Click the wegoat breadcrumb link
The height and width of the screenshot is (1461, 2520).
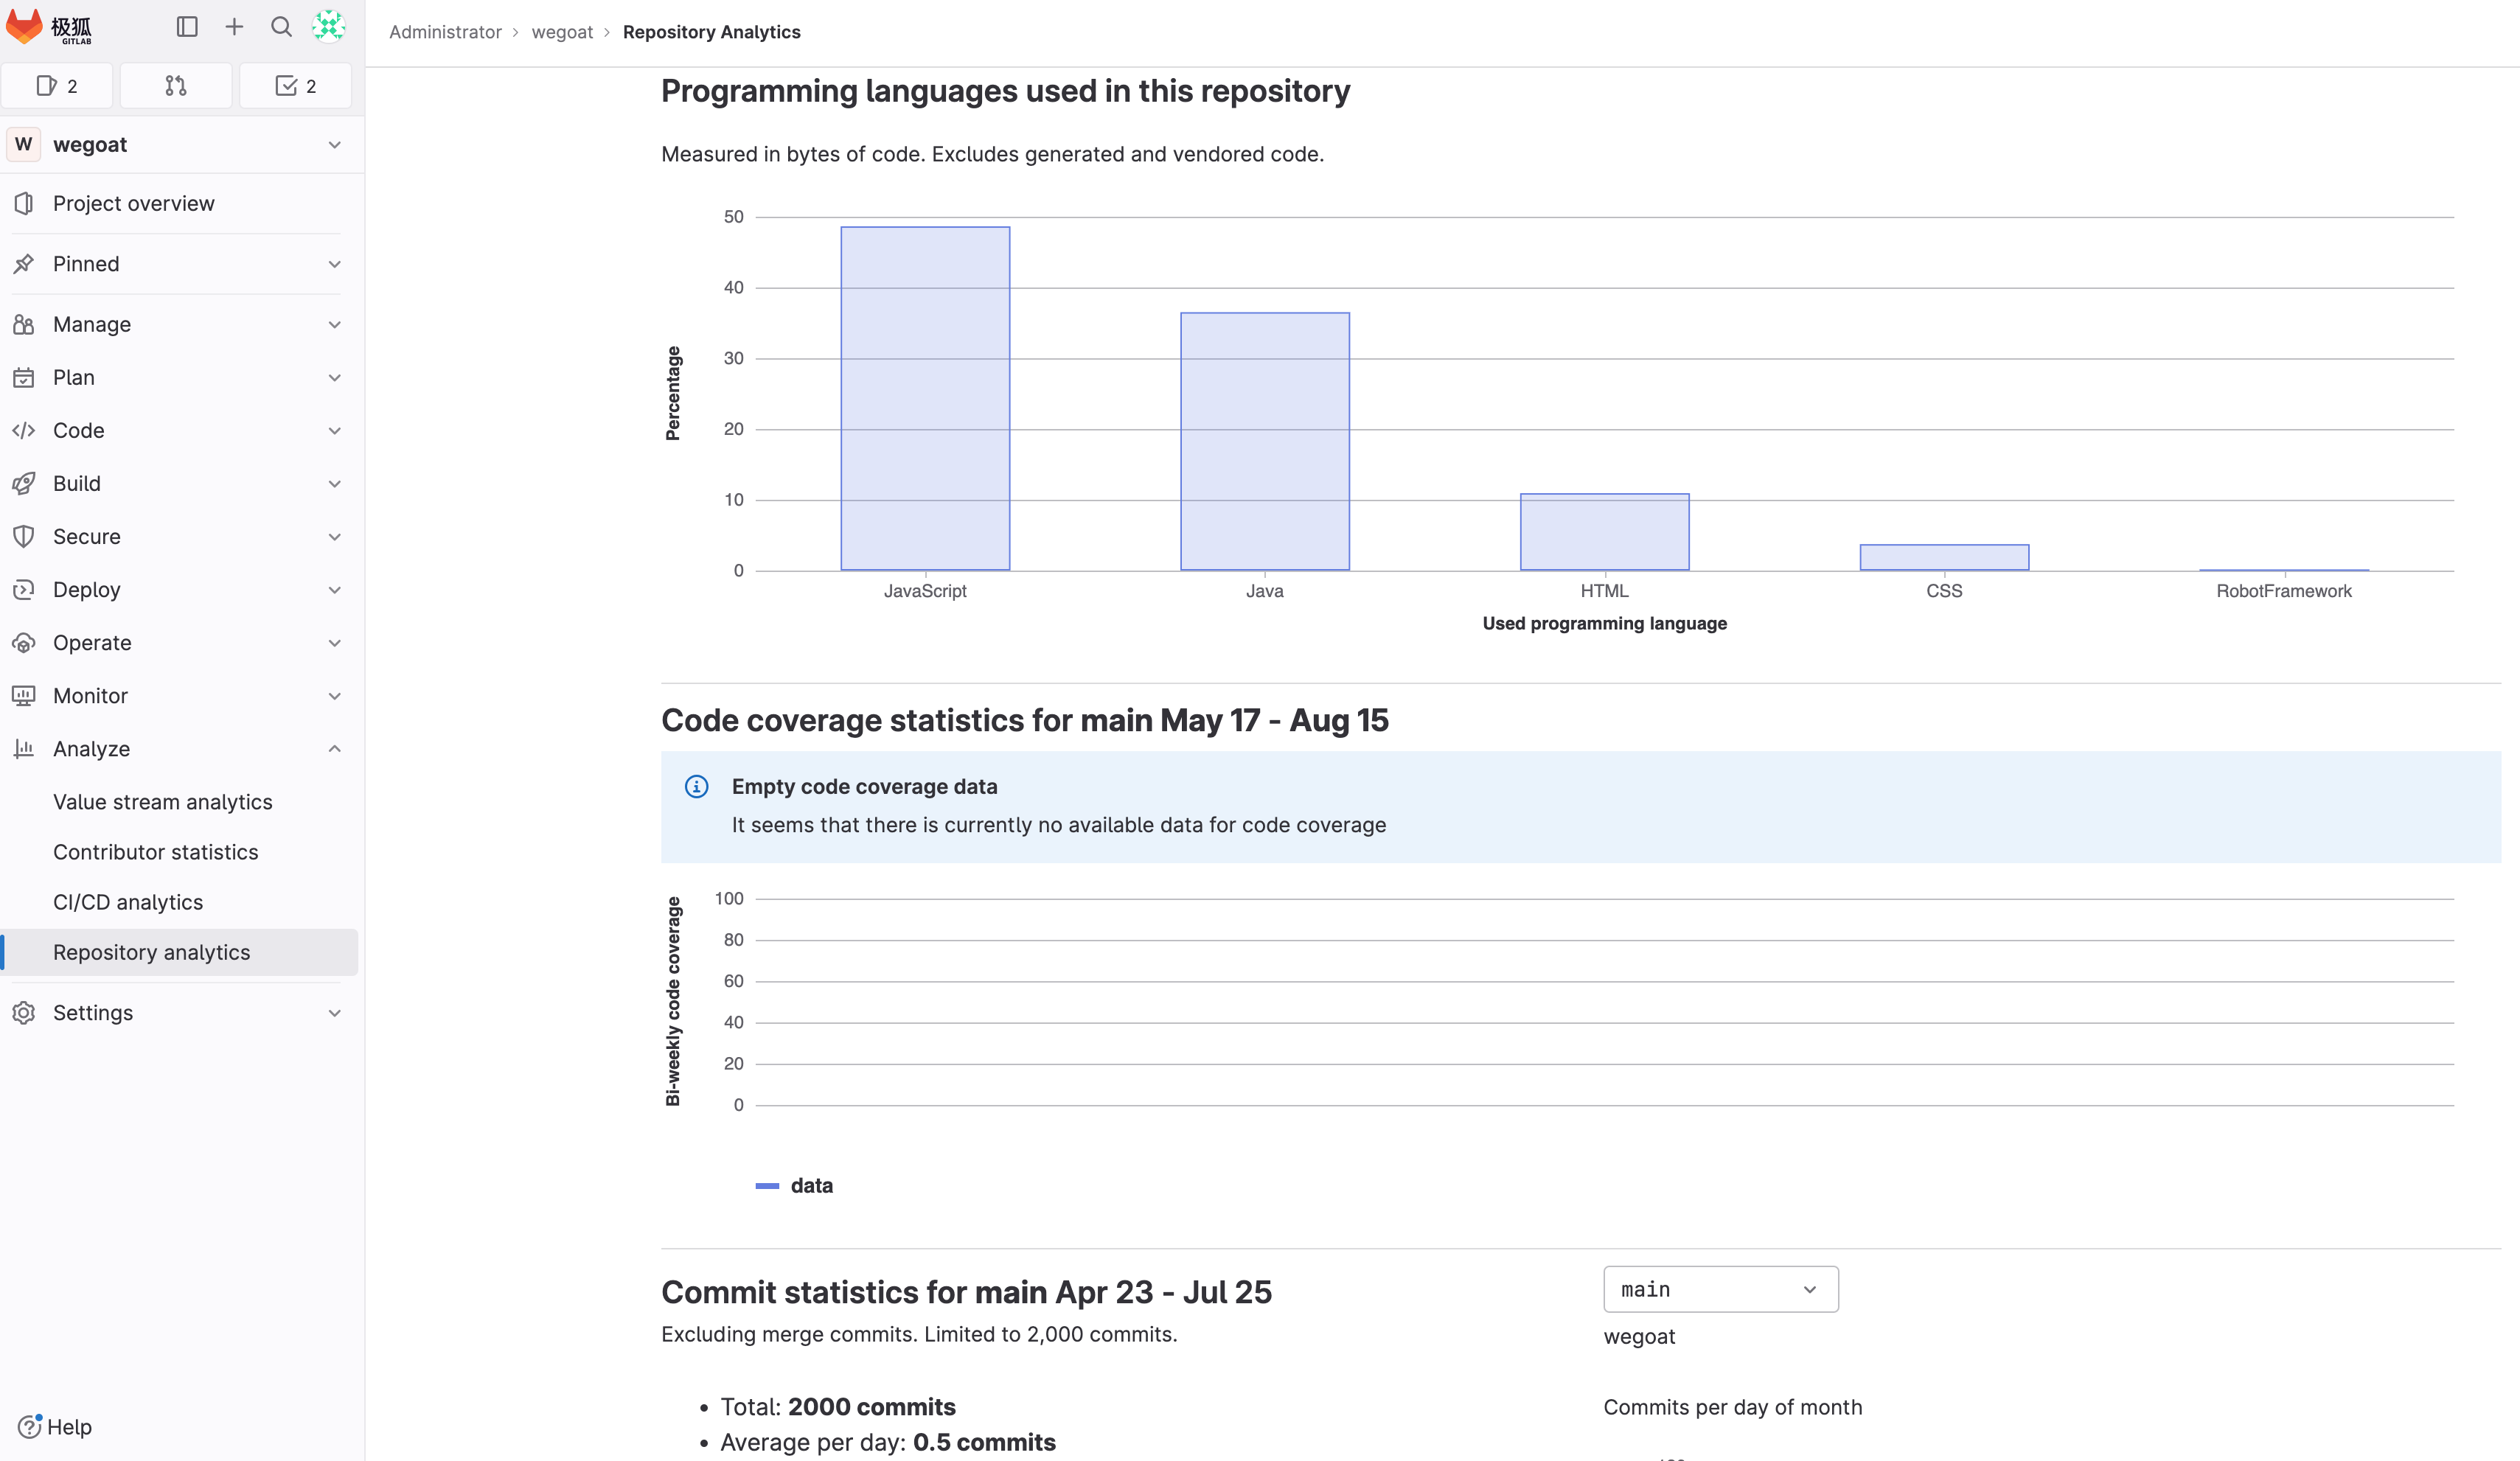coord(562,32)
